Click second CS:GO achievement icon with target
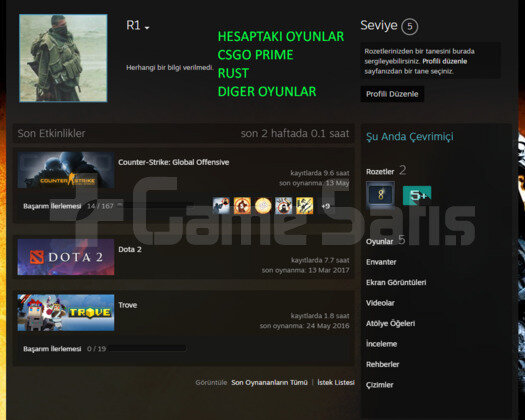525x420 pixels. point(242,206)
